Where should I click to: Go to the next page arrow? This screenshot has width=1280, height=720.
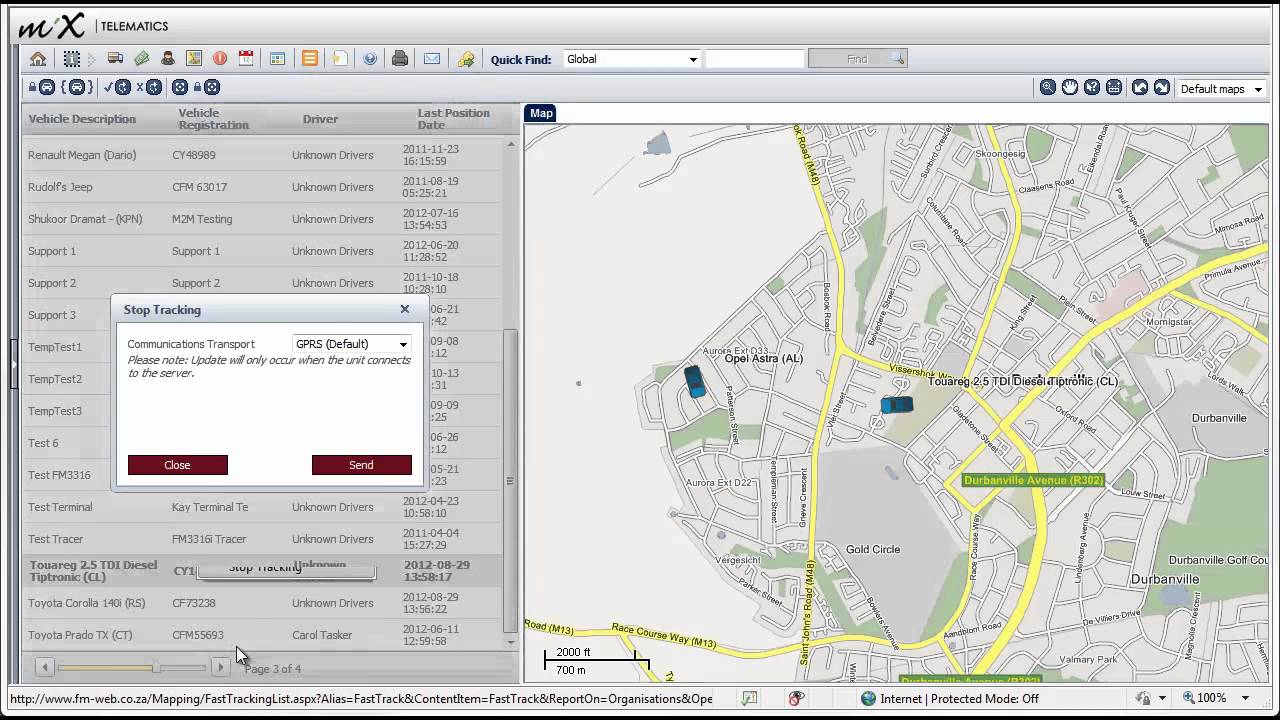tap(220, 667)
